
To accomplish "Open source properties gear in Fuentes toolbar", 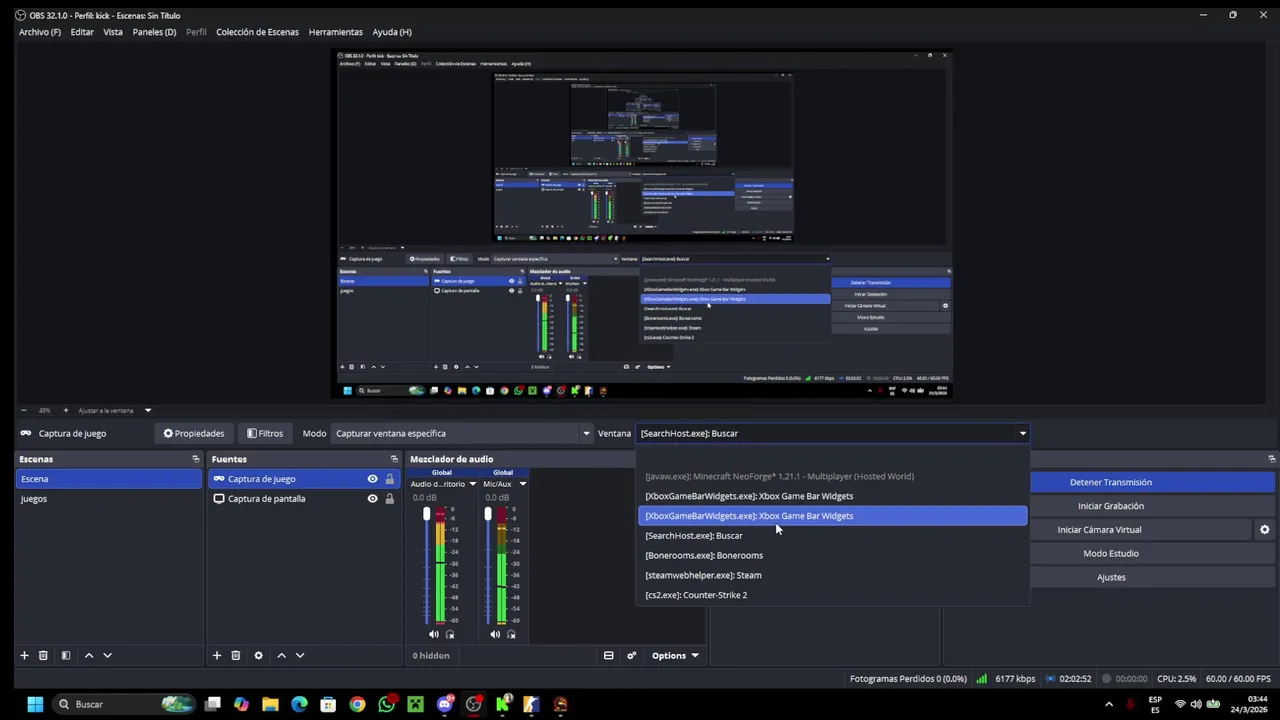I will pos(258,655).
